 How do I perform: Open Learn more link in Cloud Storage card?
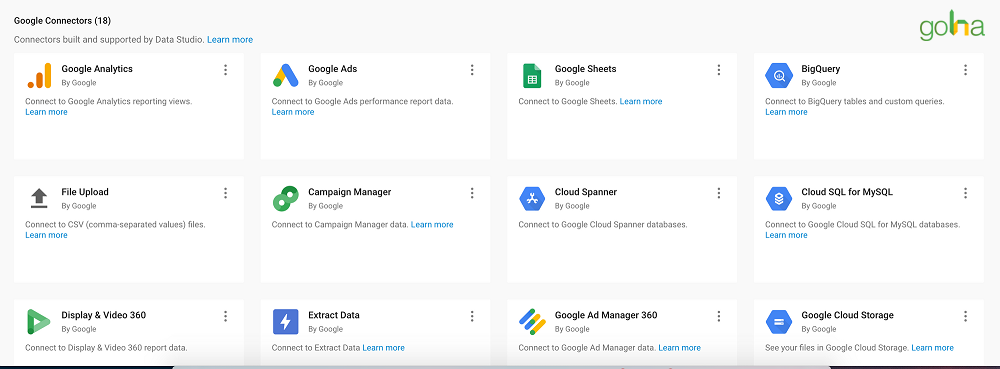(932, 347)
